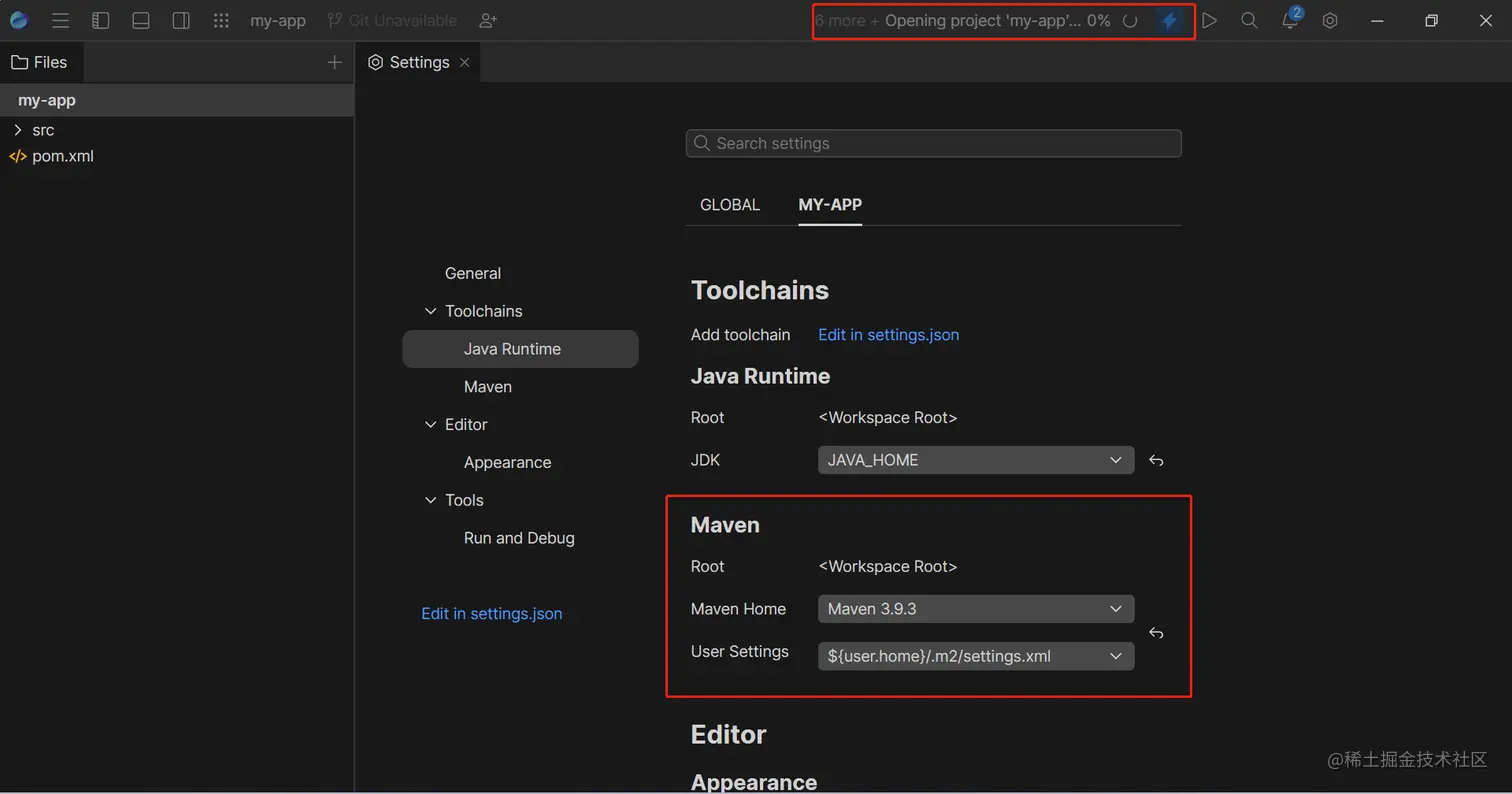Screen dimensions: 1512x794
Task: Click Edit in settings.json under navigation list
Action: (492, 614)
